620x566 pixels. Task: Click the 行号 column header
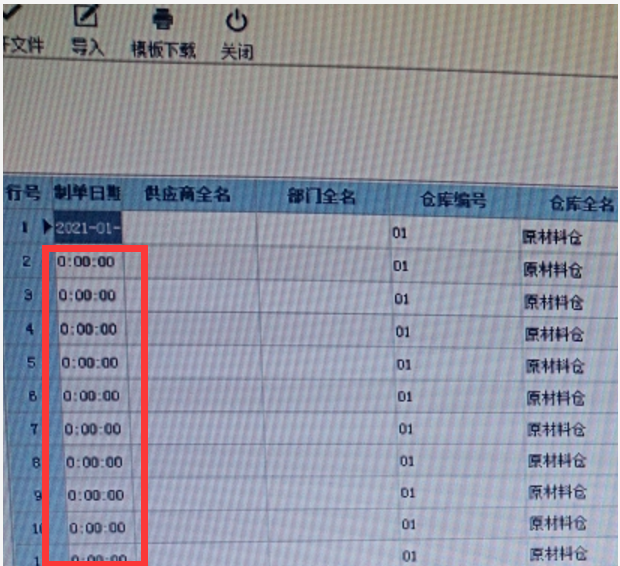23,193
